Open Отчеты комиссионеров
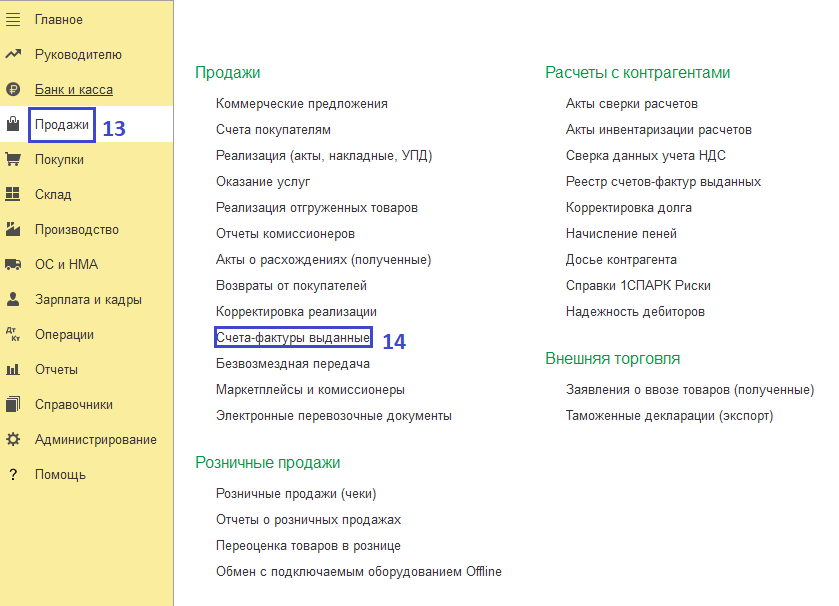Viewport: 839px width, 606px height. [285, 234]
